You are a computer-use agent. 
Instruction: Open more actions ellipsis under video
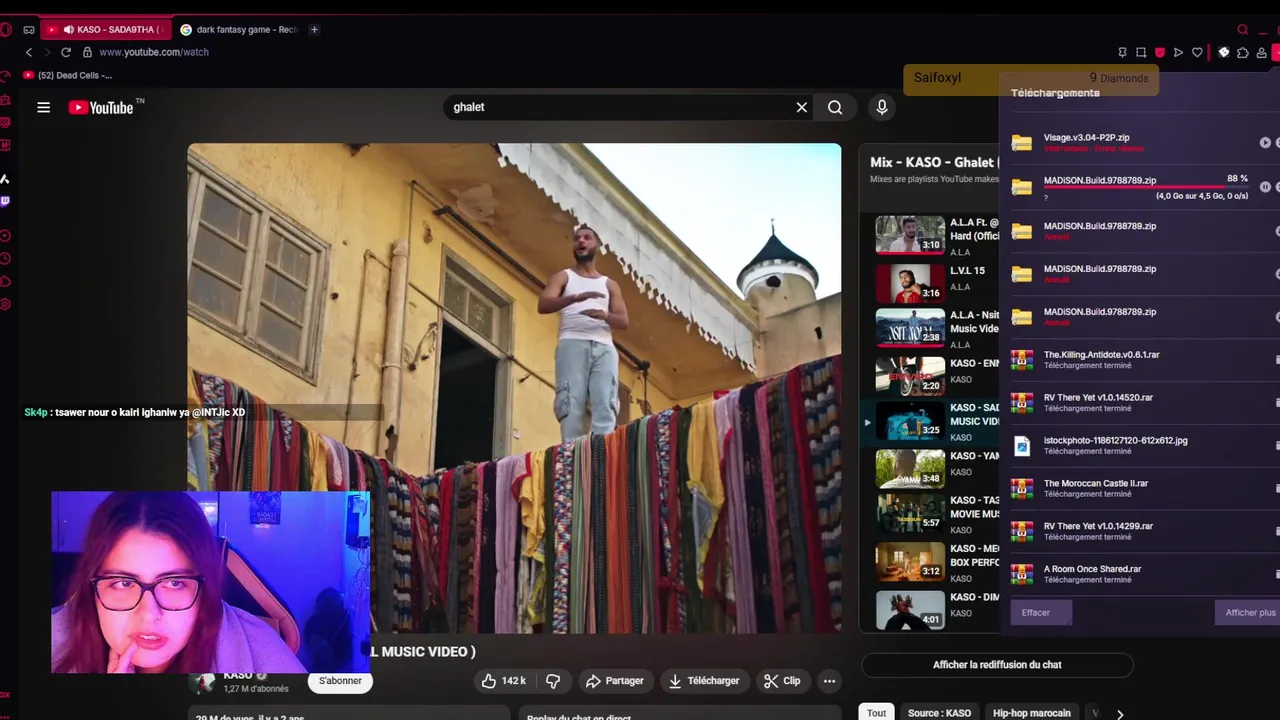tap(829, 681)
